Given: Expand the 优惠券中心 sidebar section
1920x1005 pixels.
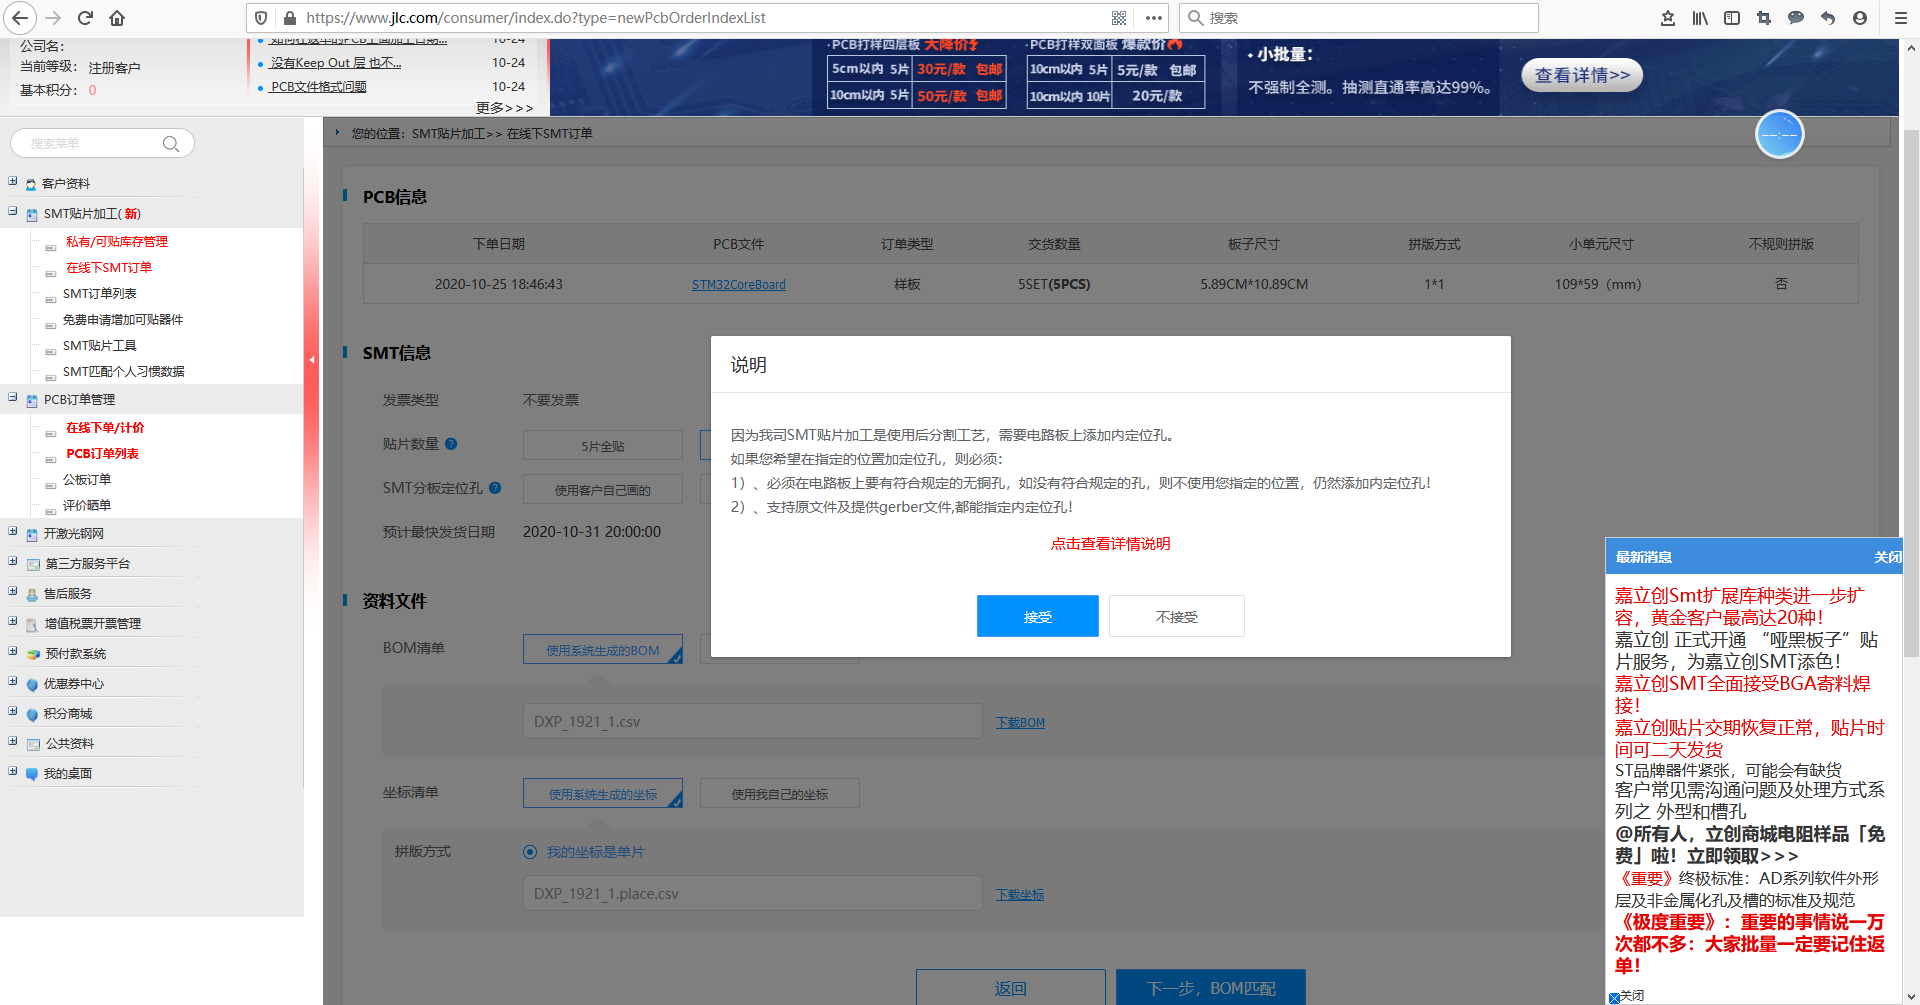Looking at the screenshot, I should click(x=12, y=683).
